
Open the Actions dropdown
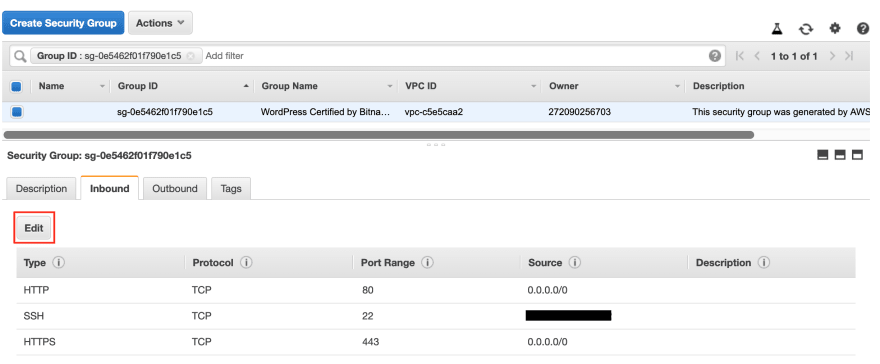click(161, 23)
